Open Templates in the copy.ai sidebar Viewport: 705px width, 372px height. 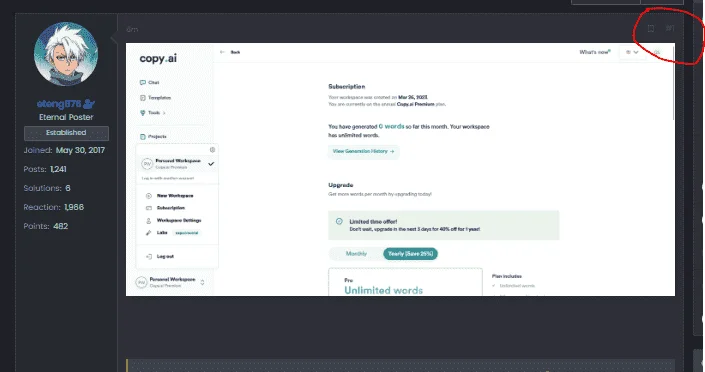156,98
